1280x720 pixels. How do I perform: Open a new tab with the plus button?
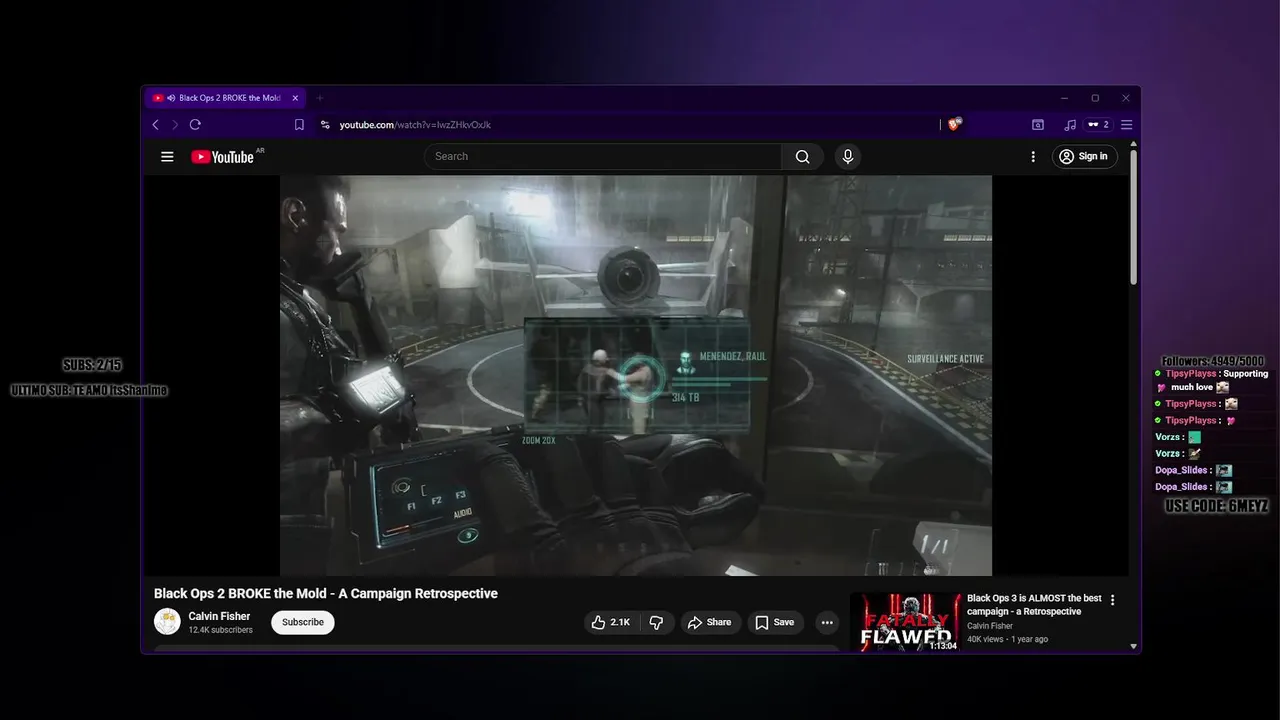coord(320,98)
